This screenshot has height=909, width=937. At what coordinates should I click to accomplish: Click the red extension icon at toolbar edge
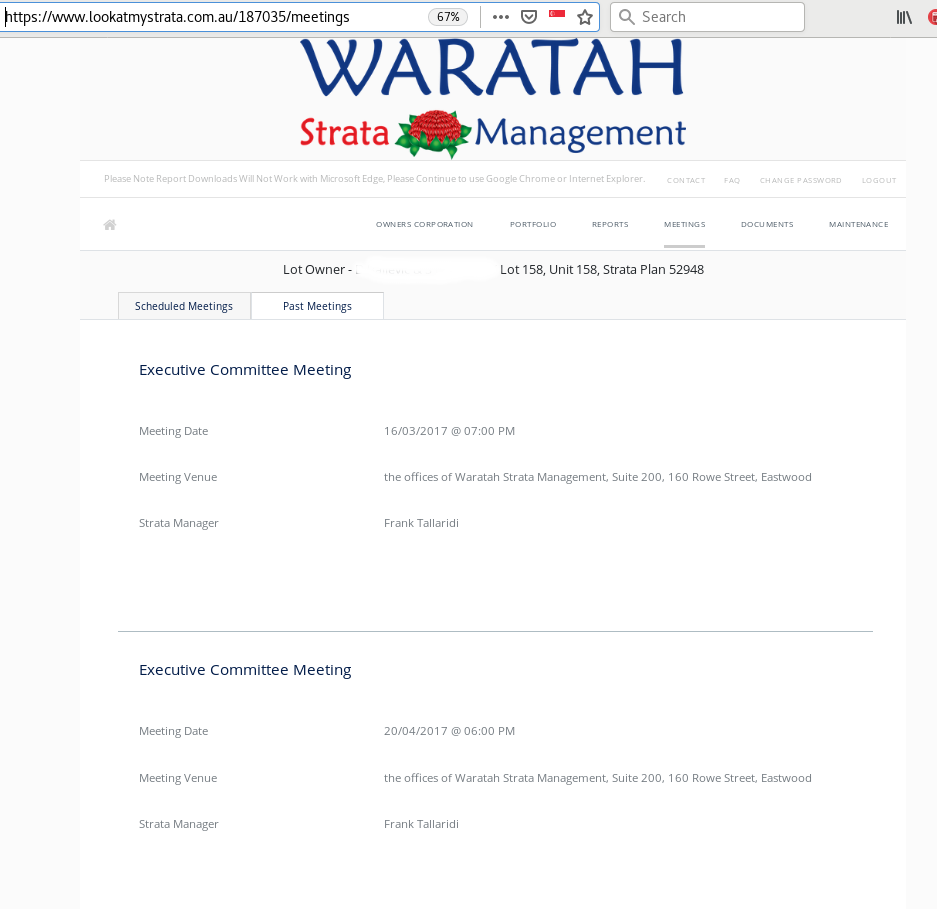[932, 17]
